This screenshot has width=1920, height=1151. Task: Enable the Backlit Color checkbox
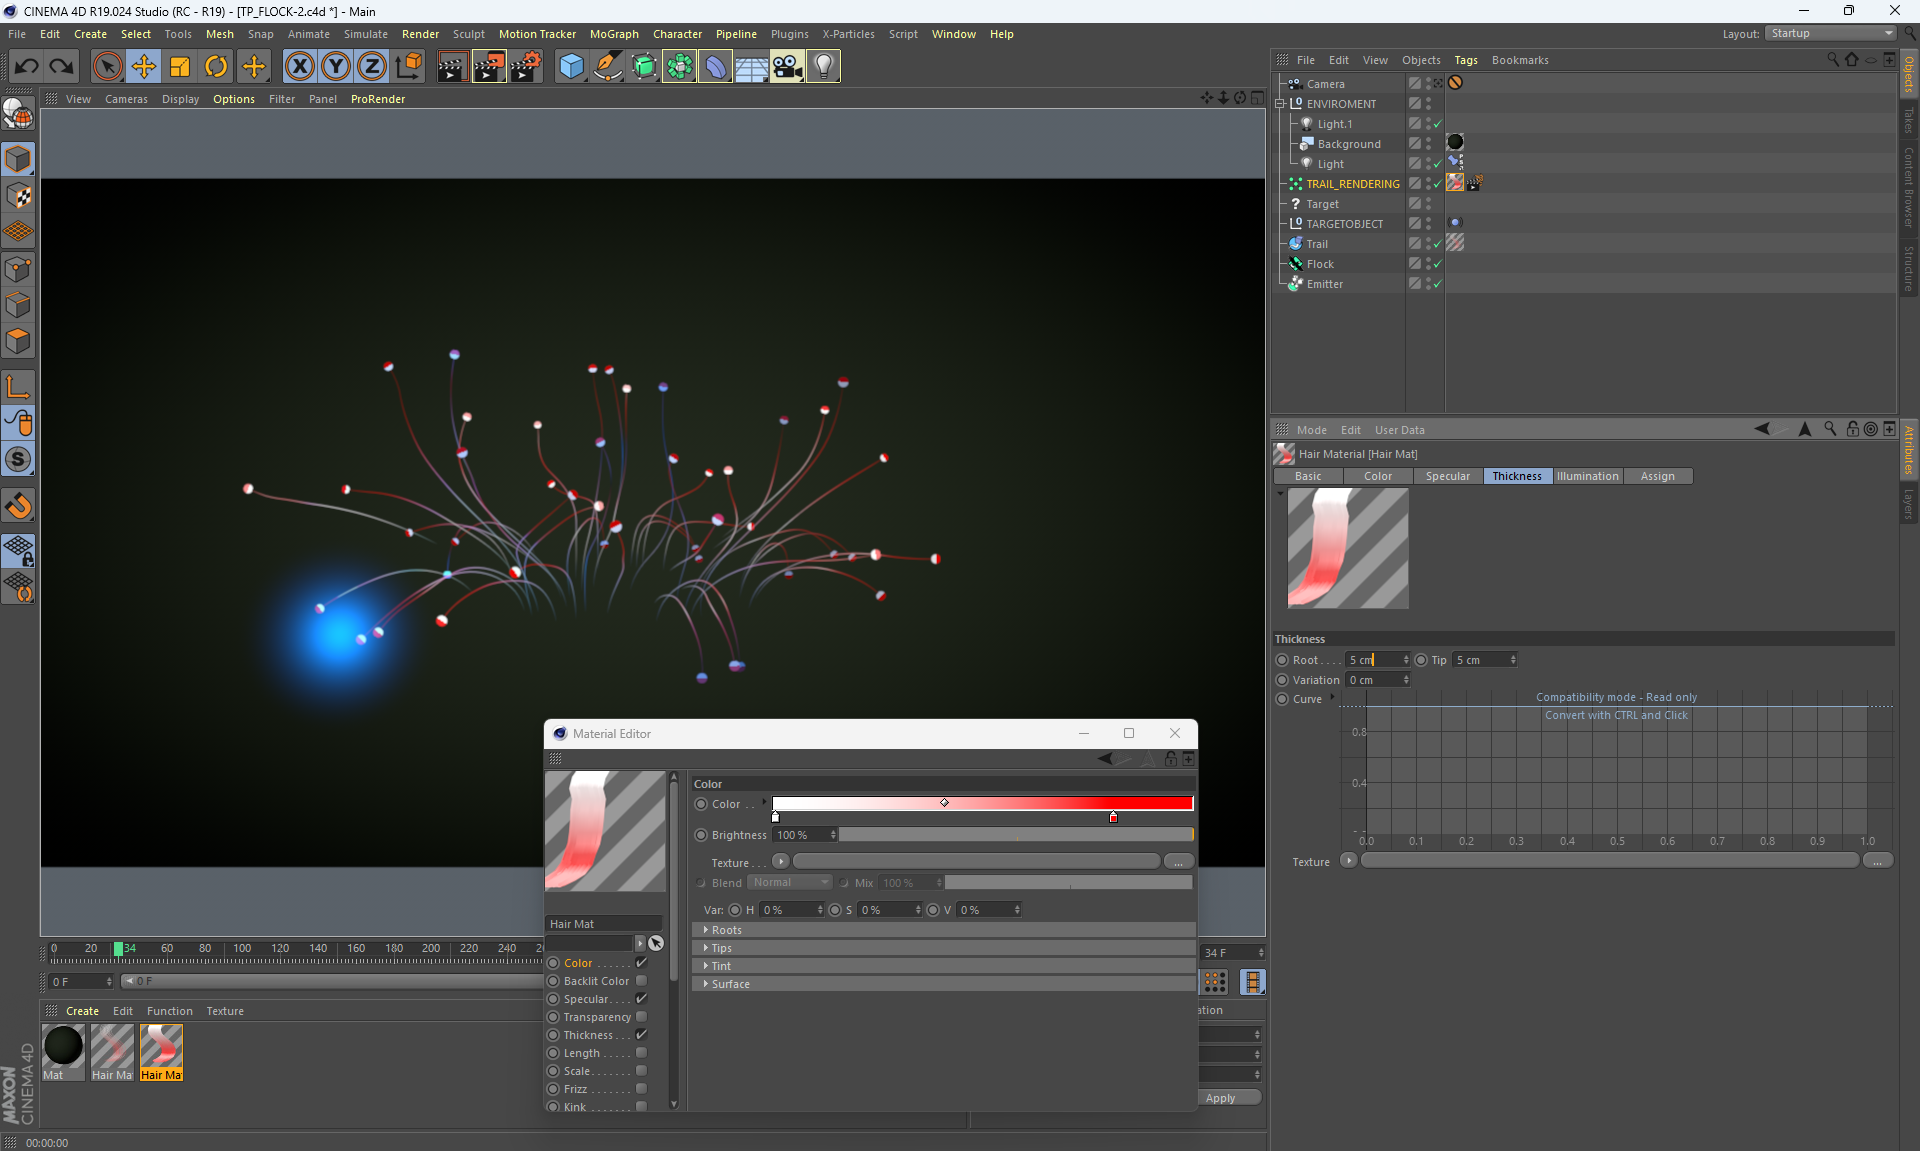(642, 981)
